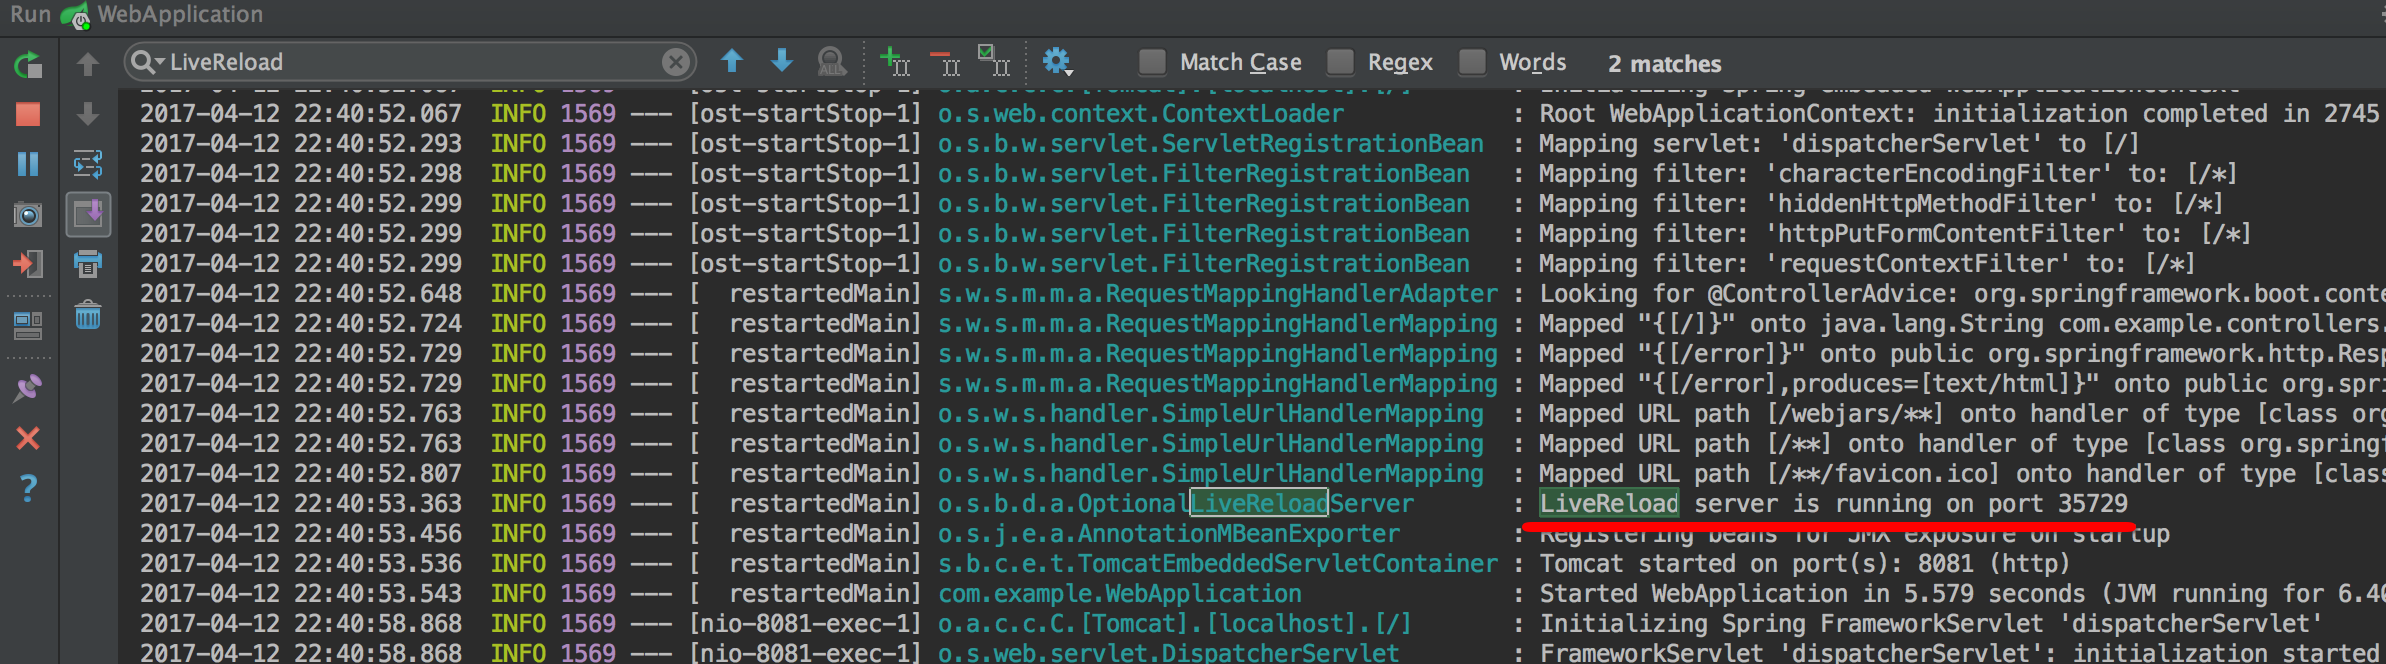Open the search settings gear dropdown
Image resolution: width=2386 pixels, height=664 pixels.
click(x=1057, y=62)
